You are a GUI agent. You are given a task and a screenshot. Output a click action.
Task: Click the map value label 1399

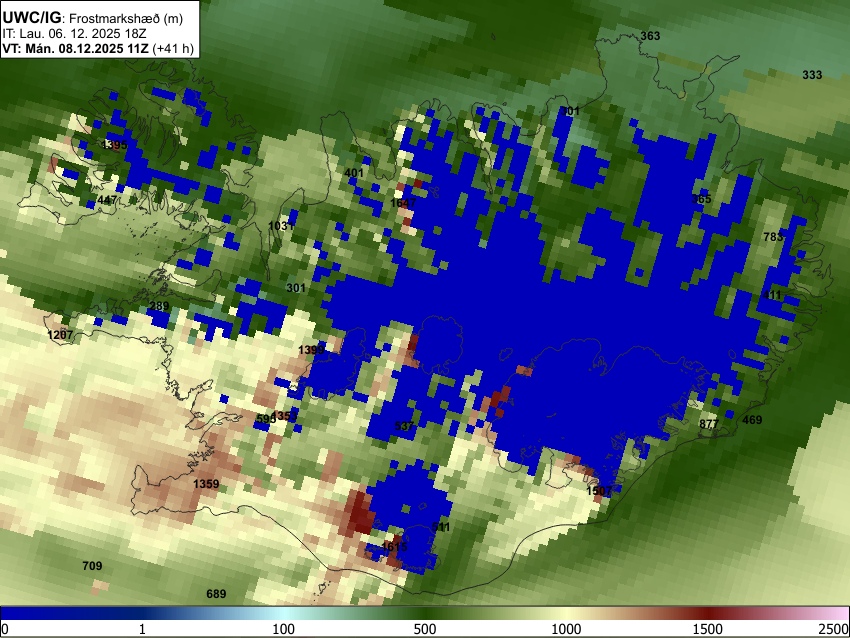311,350
